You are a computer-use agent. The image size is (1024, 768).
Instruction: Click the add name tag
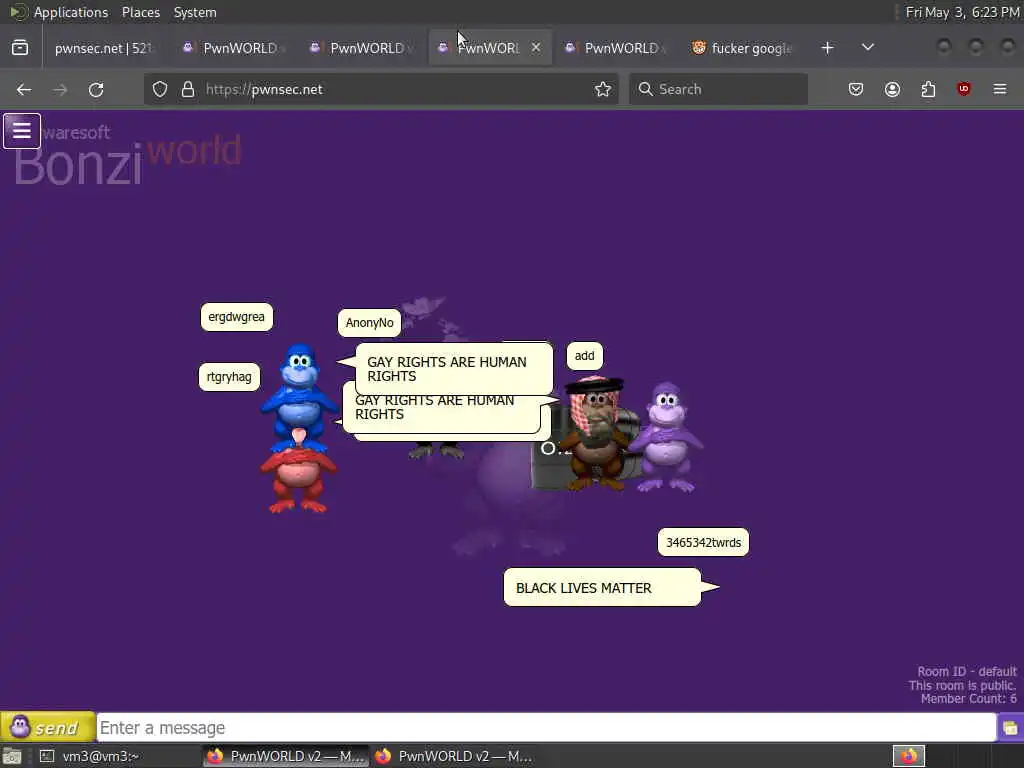(584, 356)
